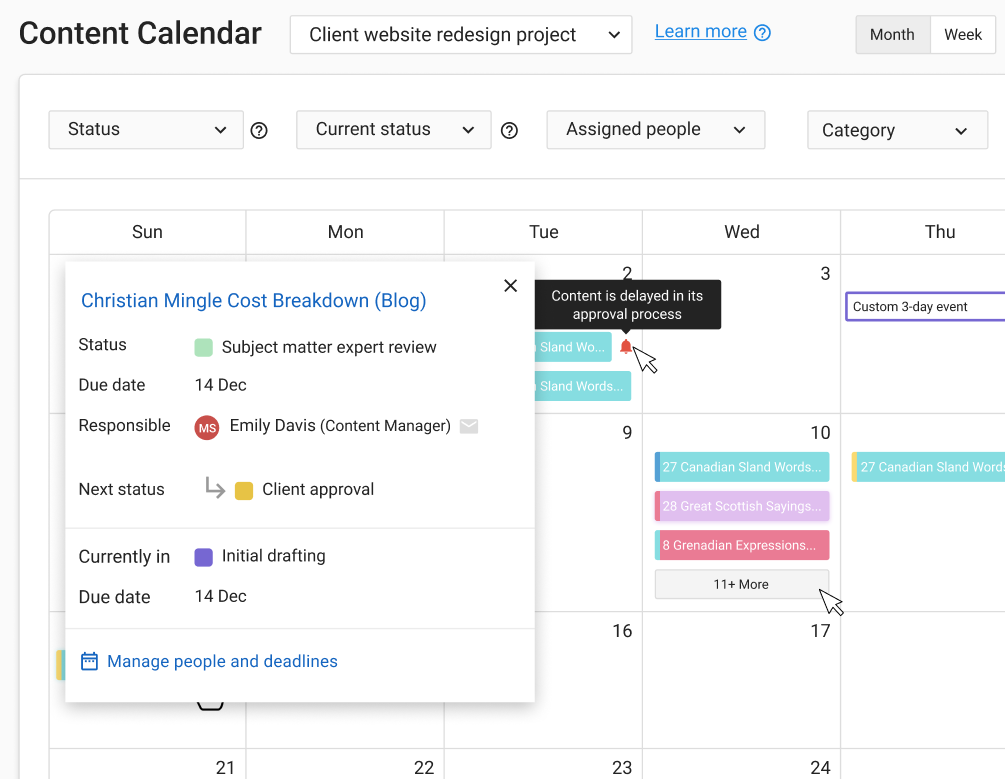This screenshot has width=1005, height=779.
Task: Open the Custom 3-day event on Thursday
Action: coord(926,306)
